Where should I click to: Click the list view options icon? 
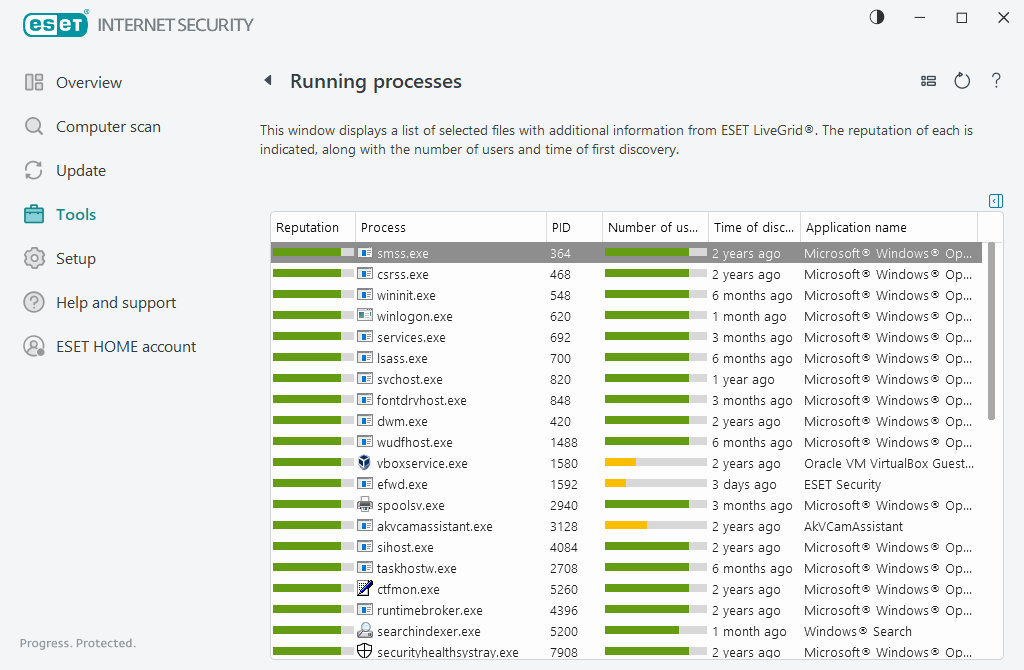[928, 81]
